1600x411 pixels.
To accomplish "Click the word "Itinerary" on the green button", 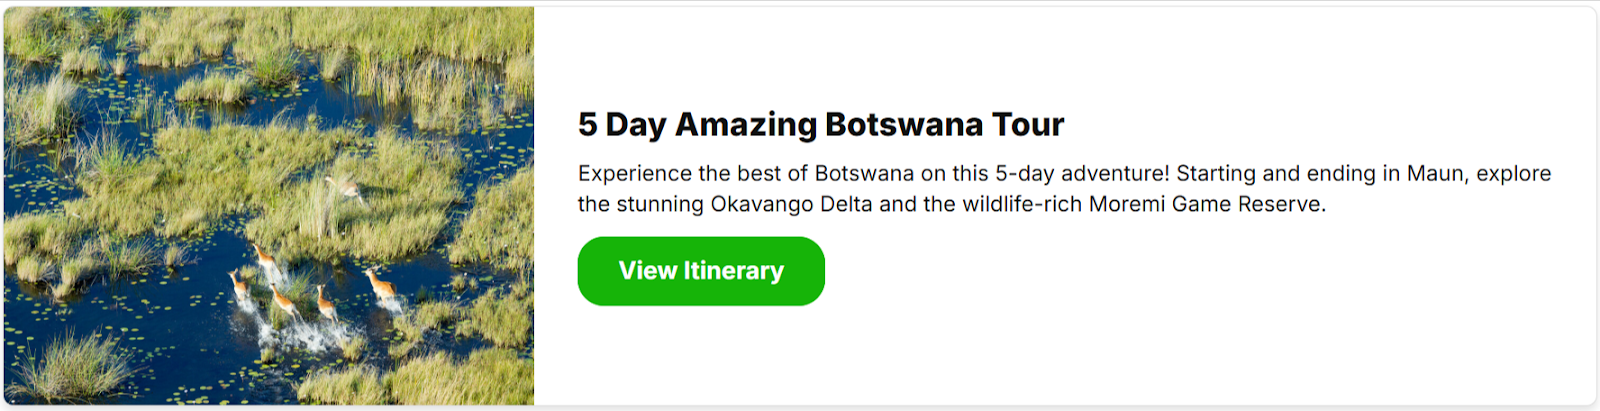I will click(x=733, y=271).
